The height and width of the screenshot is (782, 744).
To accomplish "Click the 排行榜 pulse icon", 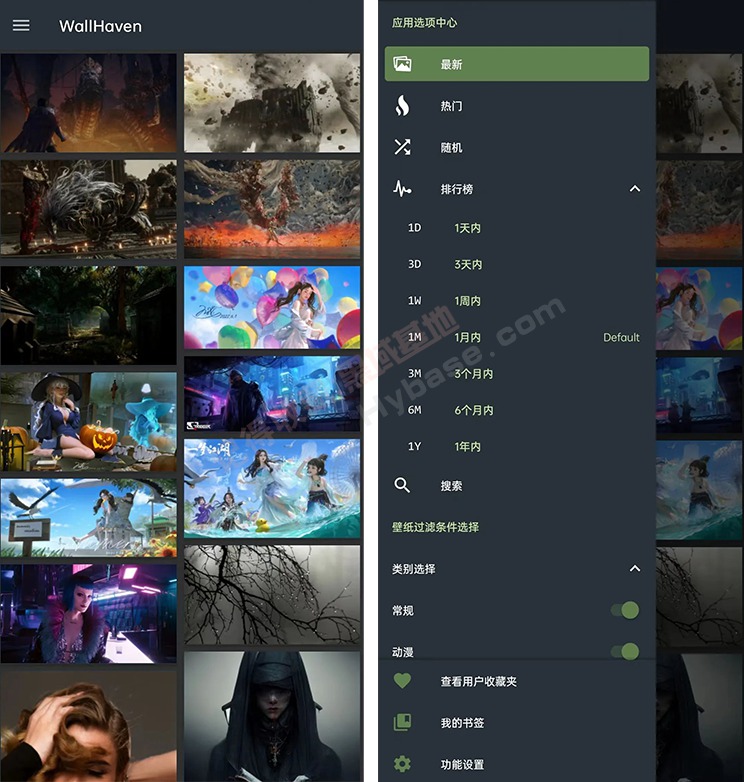I will (x=402, y=189).
